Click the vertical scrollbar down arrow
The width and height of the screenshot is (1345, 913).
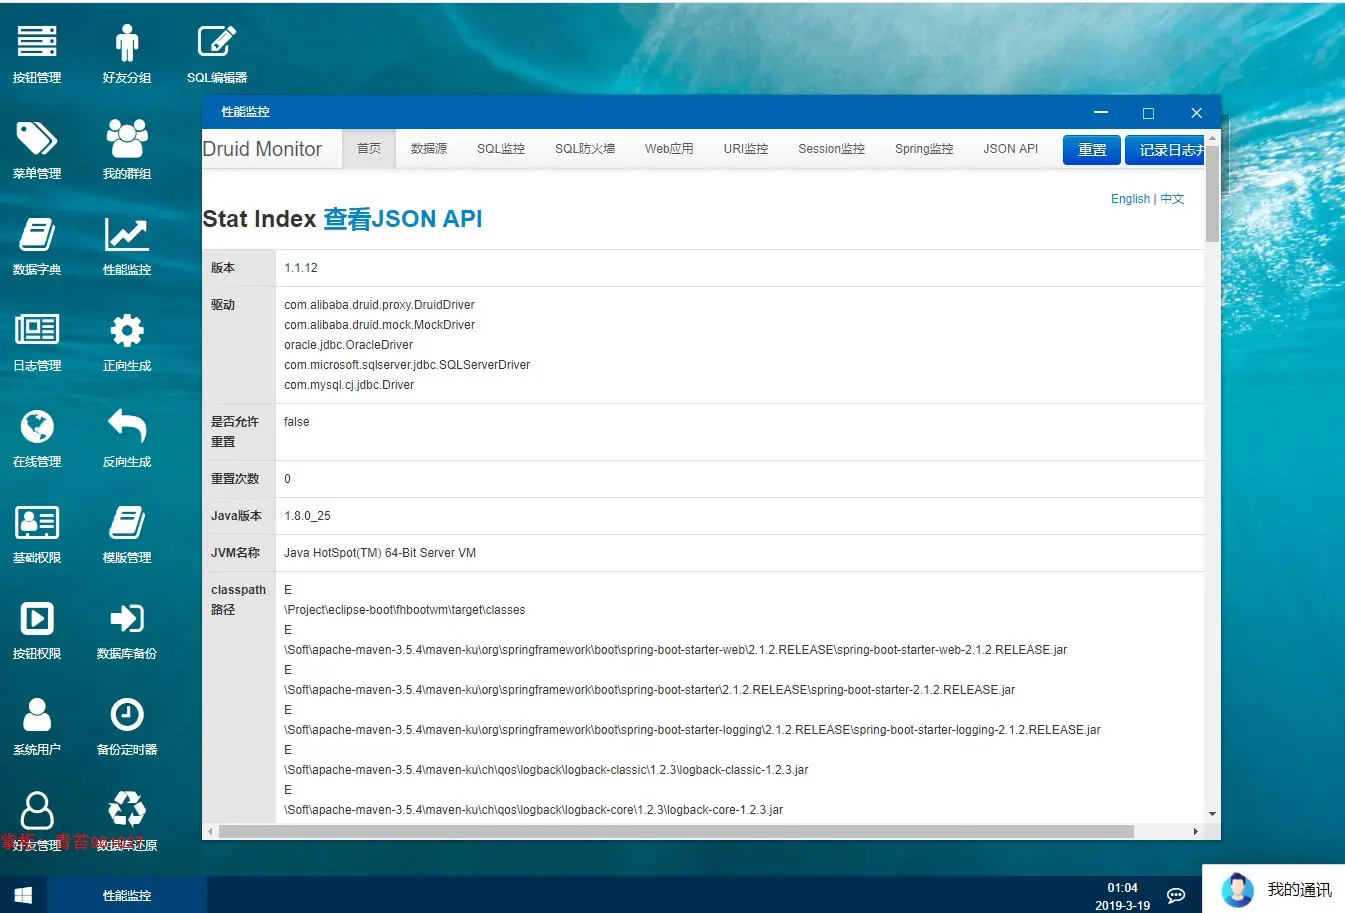(x=1212, y=814)
